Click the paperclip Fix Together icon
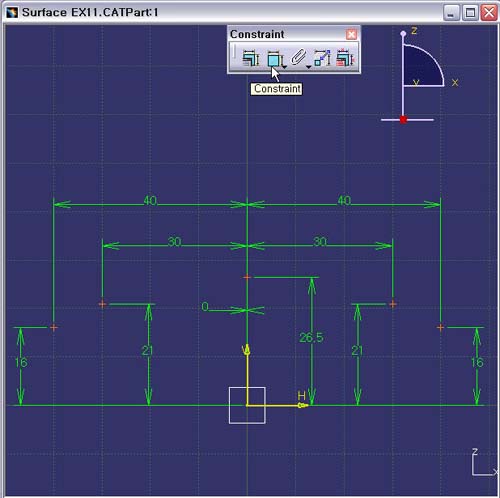 [298, 57]
